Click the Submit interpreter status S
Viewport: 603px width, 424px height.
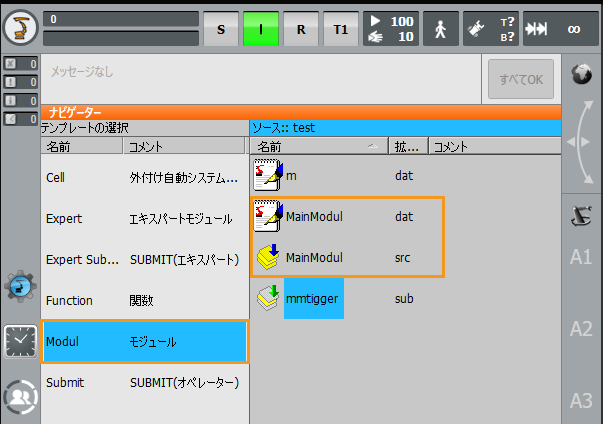pyautogui.click(x=221, y=29)
